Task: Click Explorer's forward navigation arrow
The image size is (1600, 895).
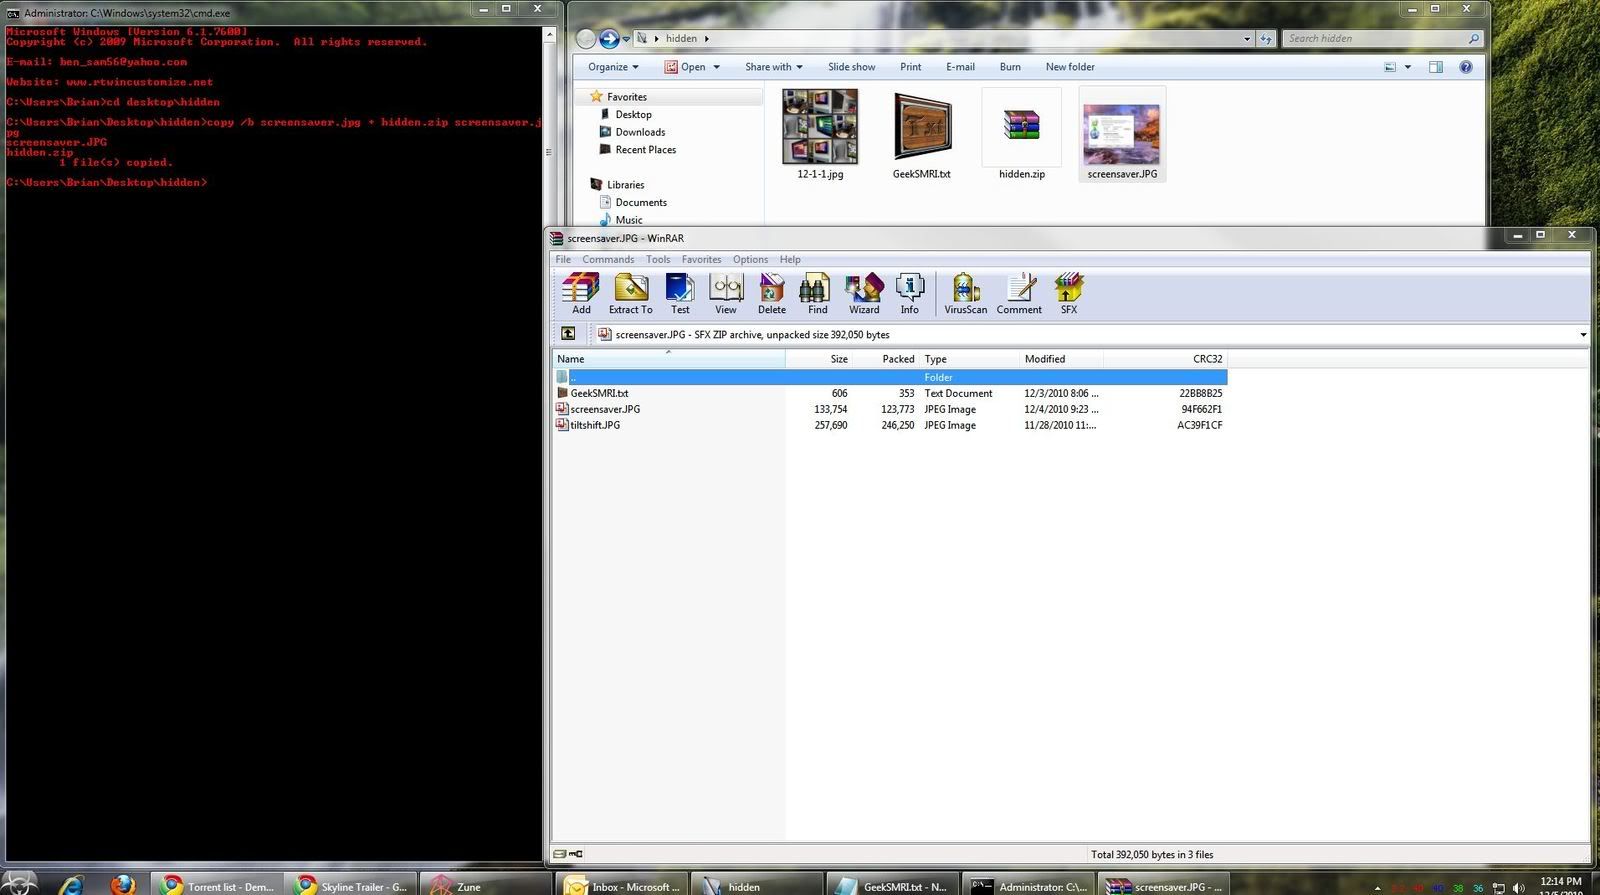Action: [x=609, y=39]
